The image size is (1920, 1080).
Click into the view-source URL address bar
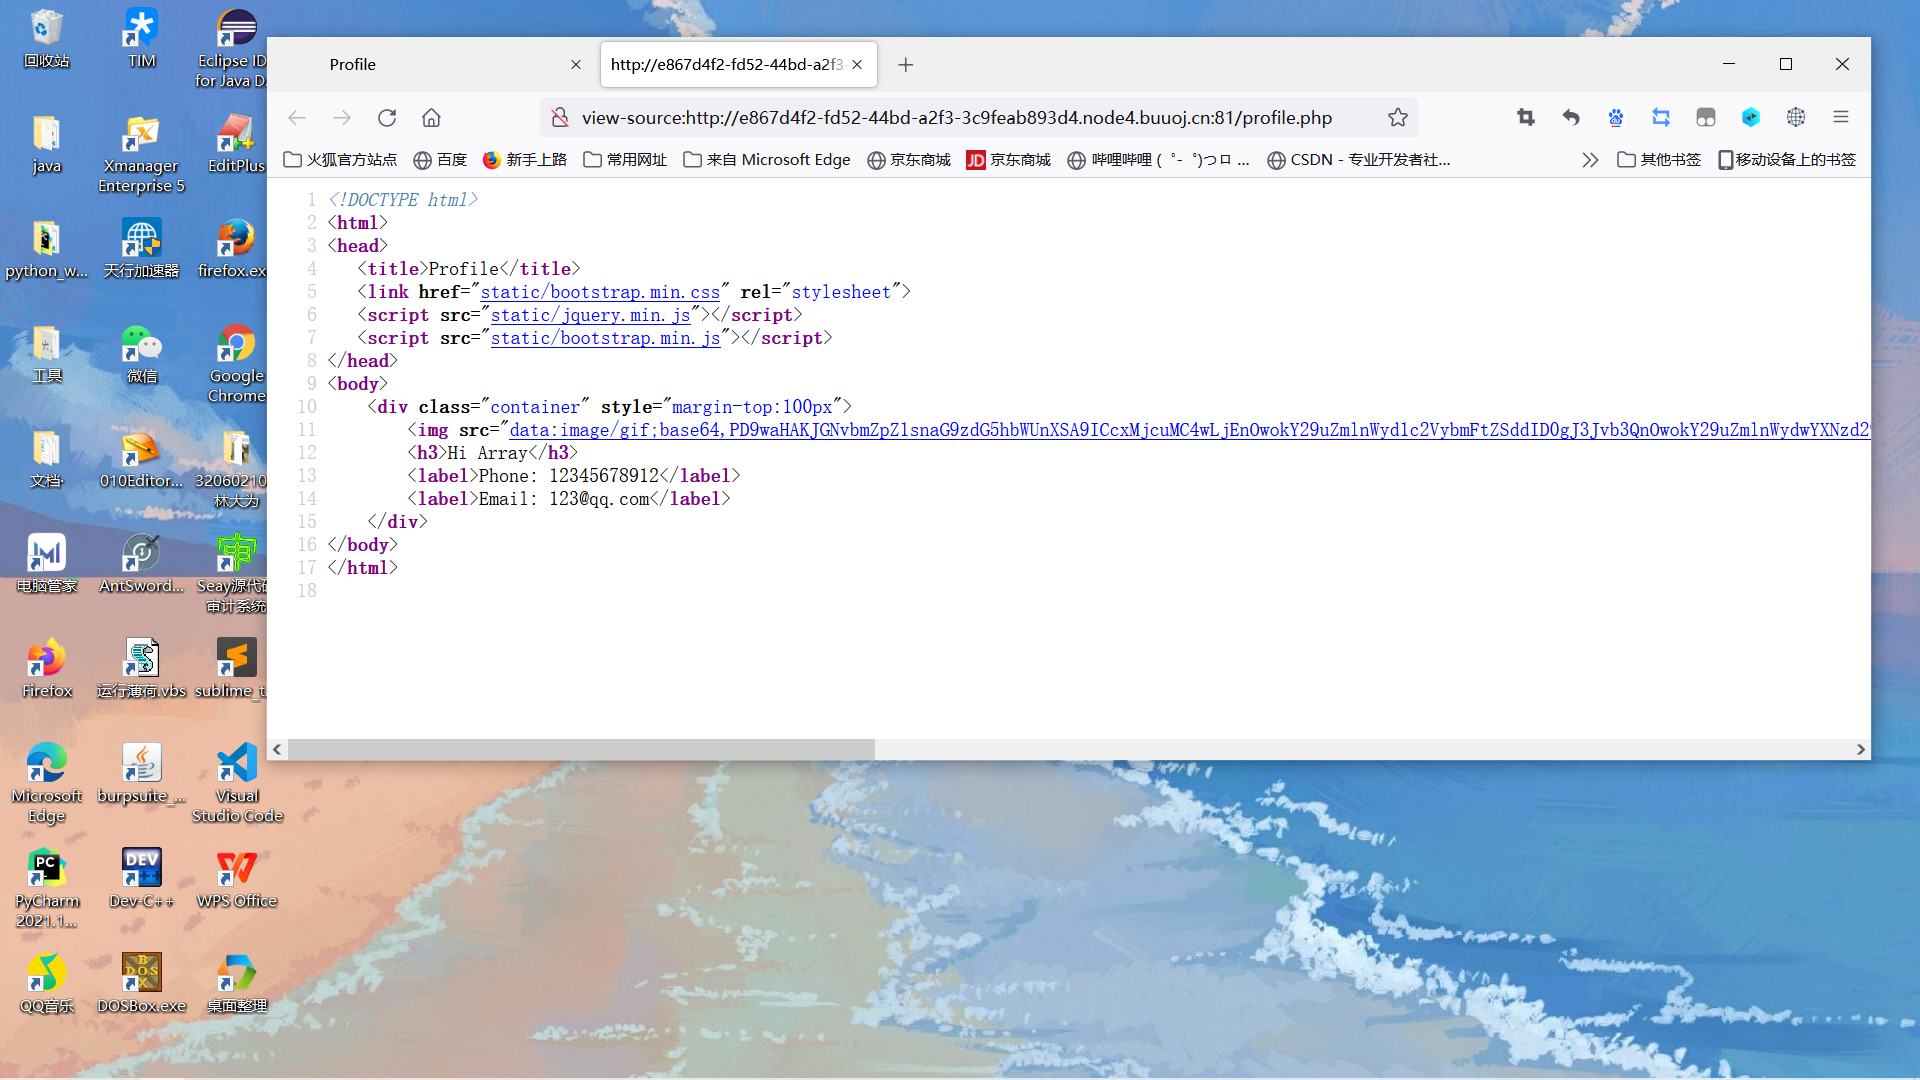click(955, 118)
